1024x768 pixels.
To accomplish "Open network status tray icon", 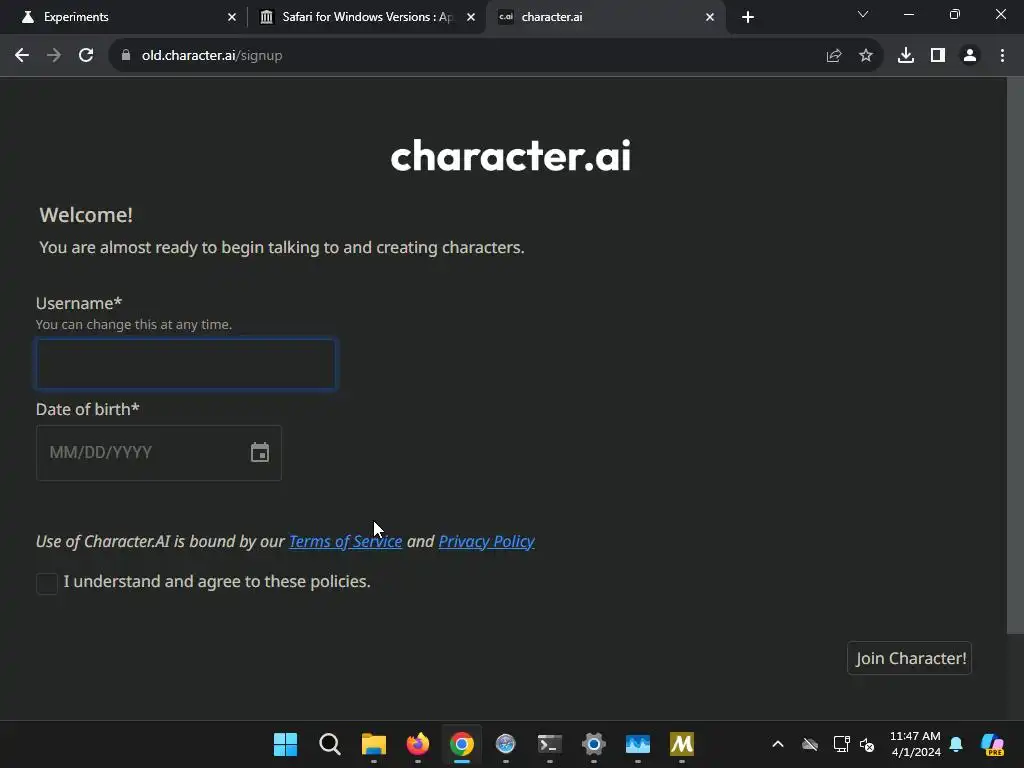I will click(841, 744).
